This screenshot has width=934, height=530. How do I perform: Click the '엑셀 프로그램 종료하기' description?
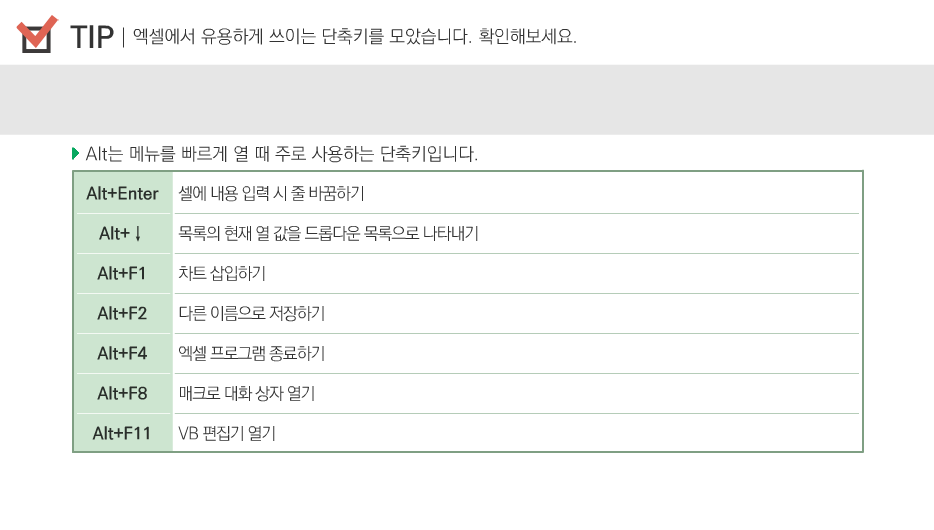(251, 353)
